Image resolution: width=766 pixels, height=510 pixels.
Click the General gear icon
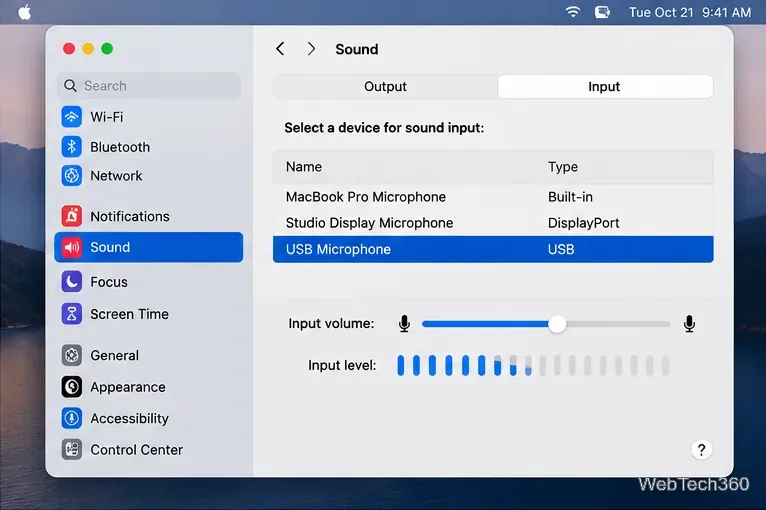72,355
